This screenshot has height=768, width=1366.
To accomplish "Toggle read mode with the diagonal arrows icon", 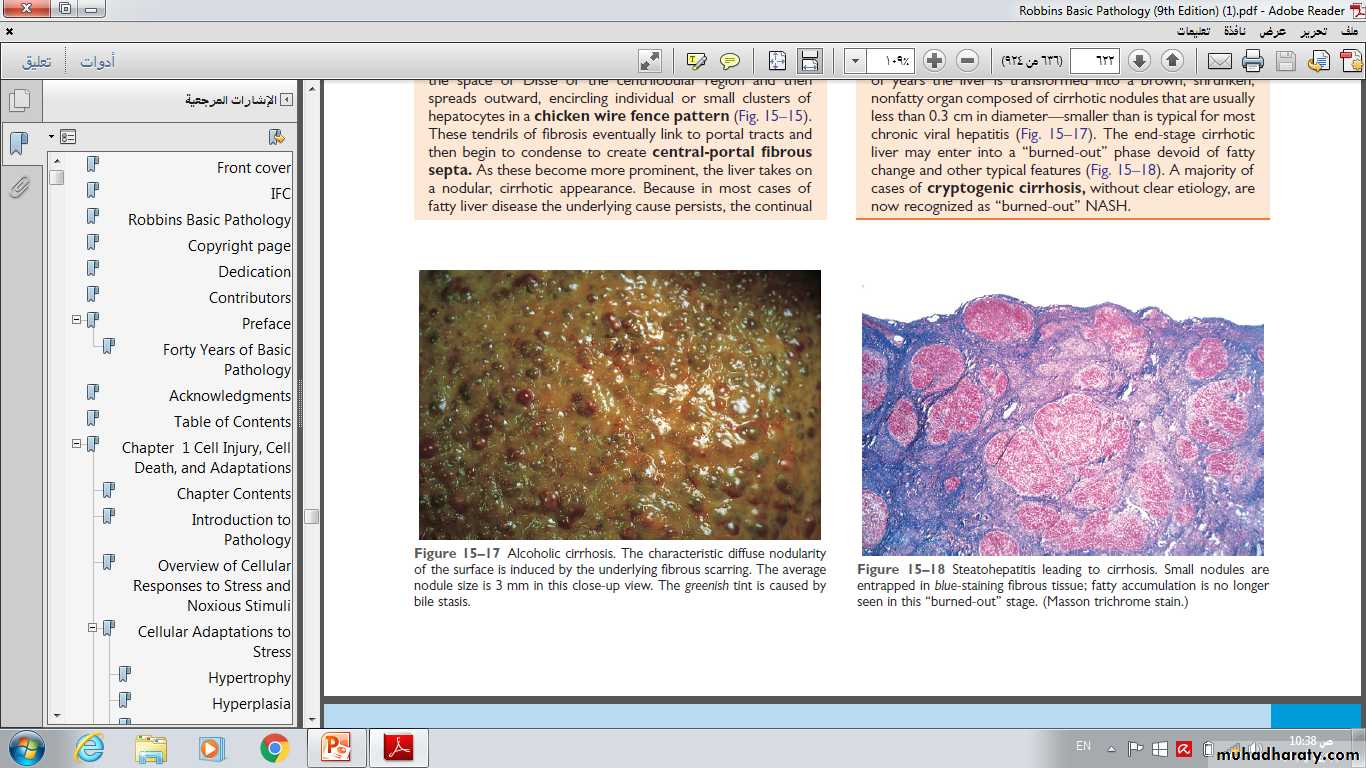I will click(650, 61).
